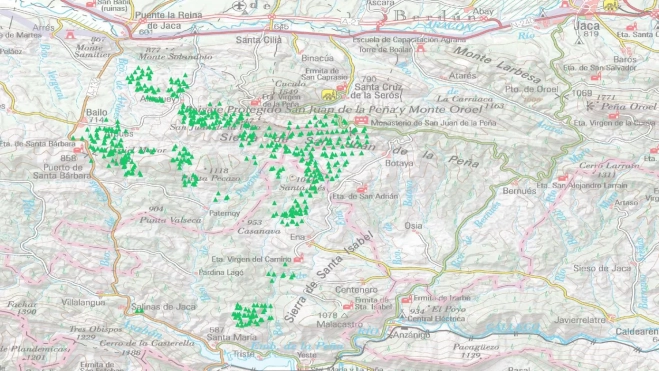This screenshot has width=659, height=371.
Task: Click the hermitage icon at Eta. de Santa Bárbara
Action: (x=78, y=149)
